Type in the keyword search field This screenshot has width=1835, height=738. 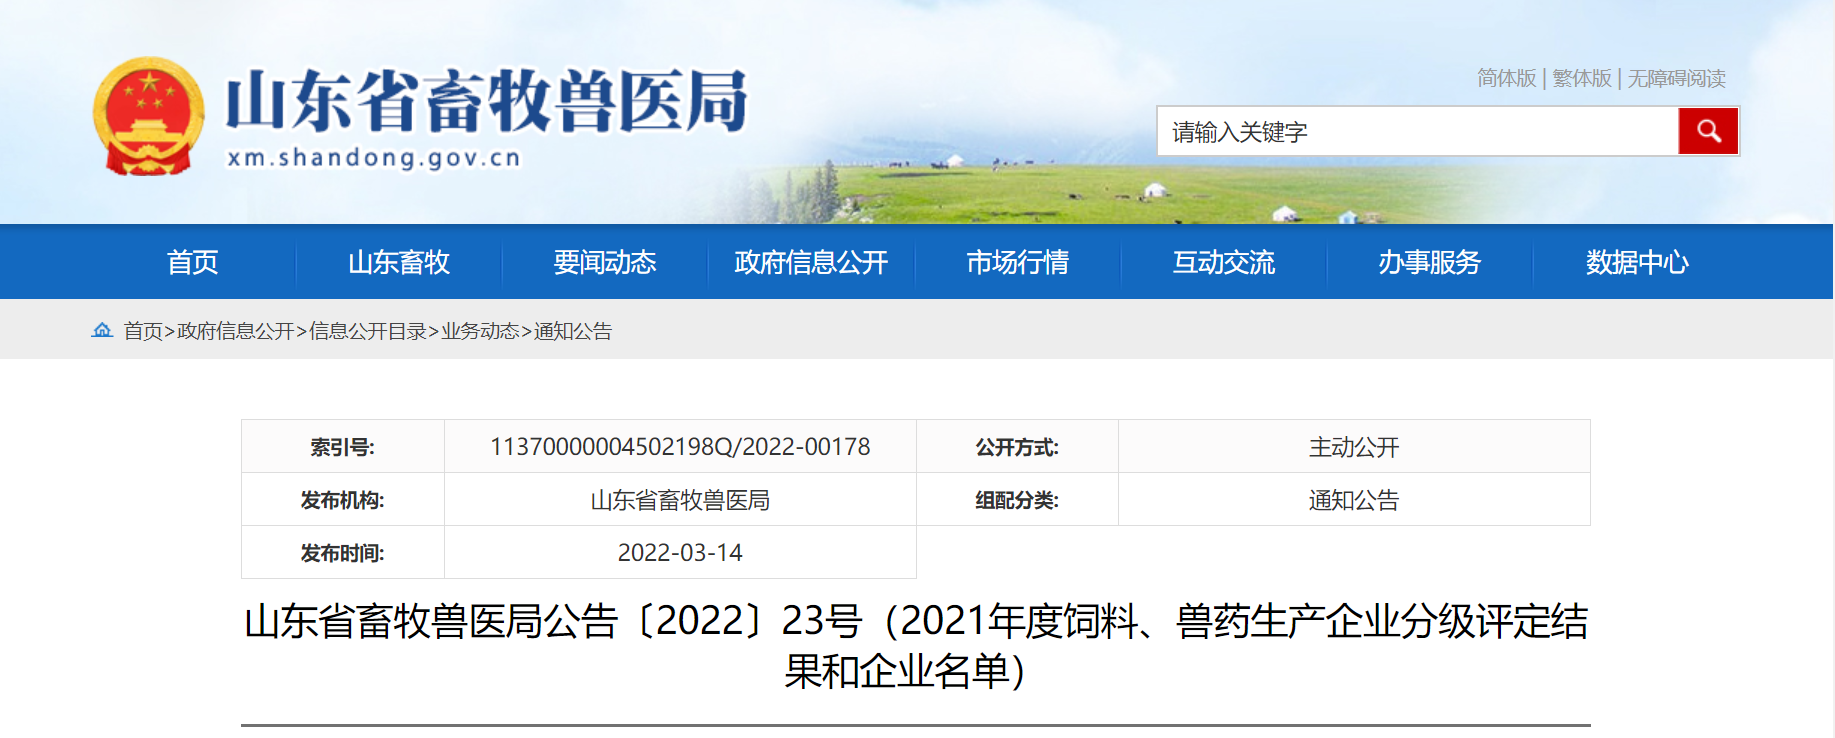pyautogui.click(x=1416, y=132)
